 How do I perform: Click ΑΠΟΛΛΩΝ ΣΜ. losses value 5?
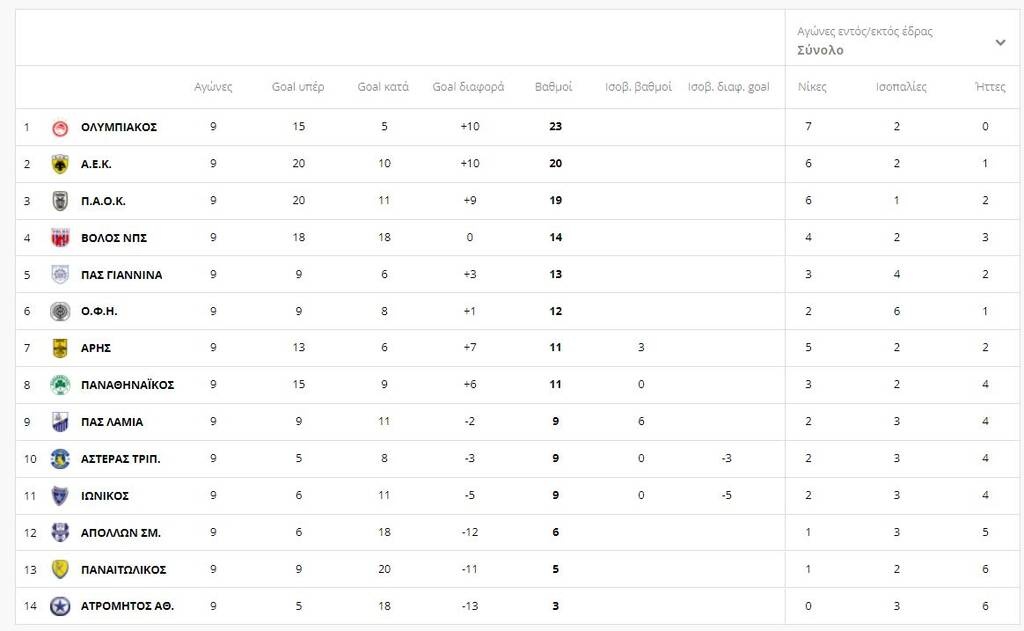[985, 532]
